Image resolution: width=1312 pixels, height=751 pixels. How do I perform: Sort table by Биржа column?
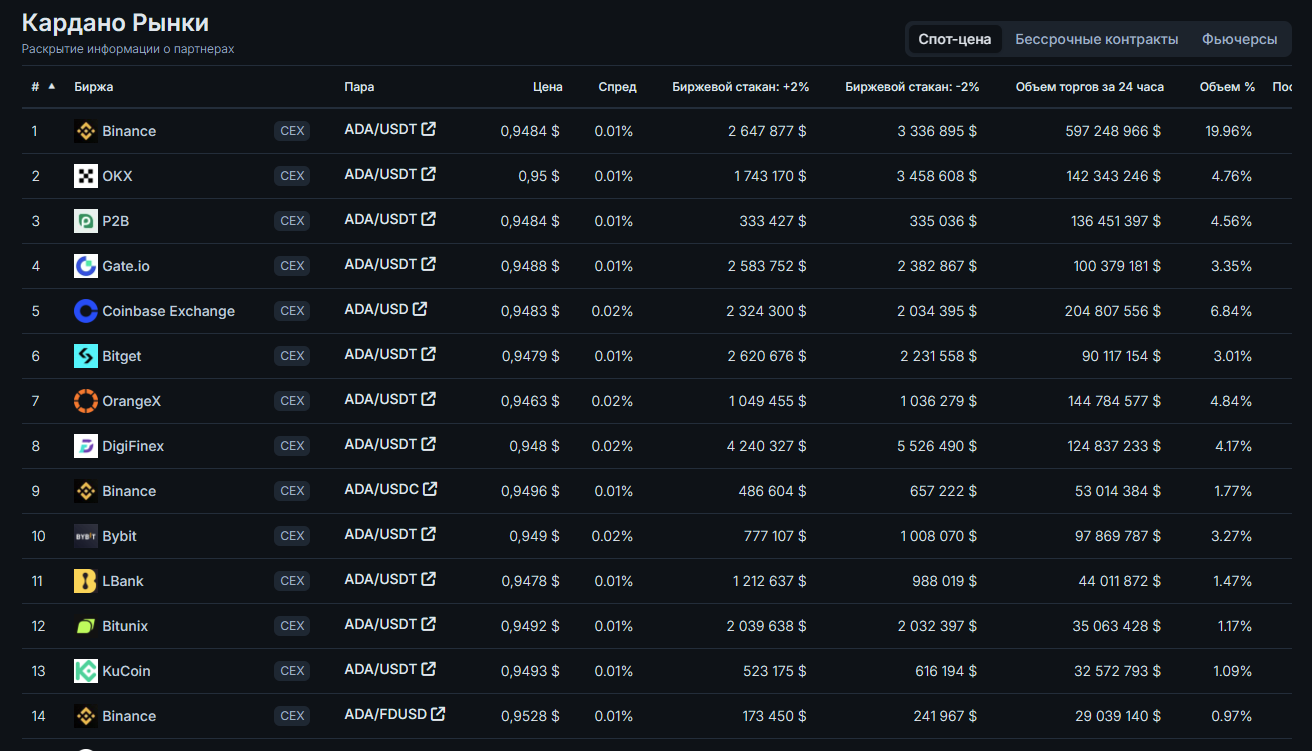(94, 87)
